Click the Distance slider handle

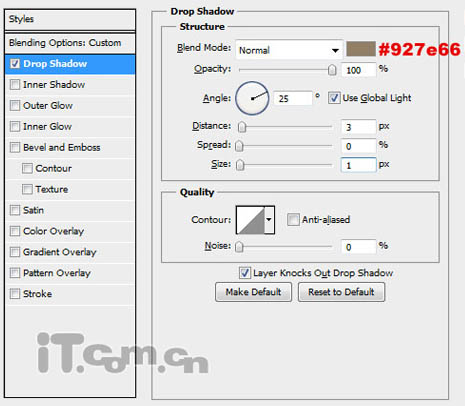click(242, 127)
